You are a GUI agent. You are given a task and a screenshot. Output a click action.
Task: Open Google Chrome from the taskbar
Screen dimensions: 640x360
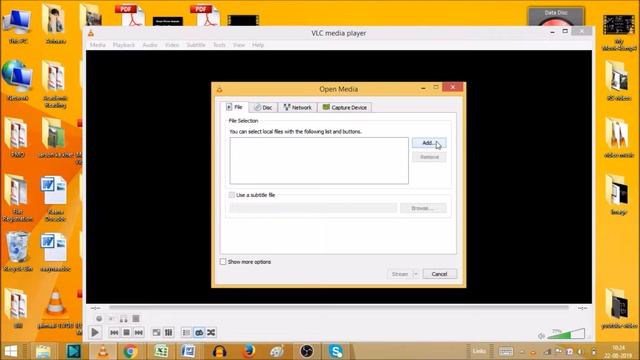coord(131,351)
